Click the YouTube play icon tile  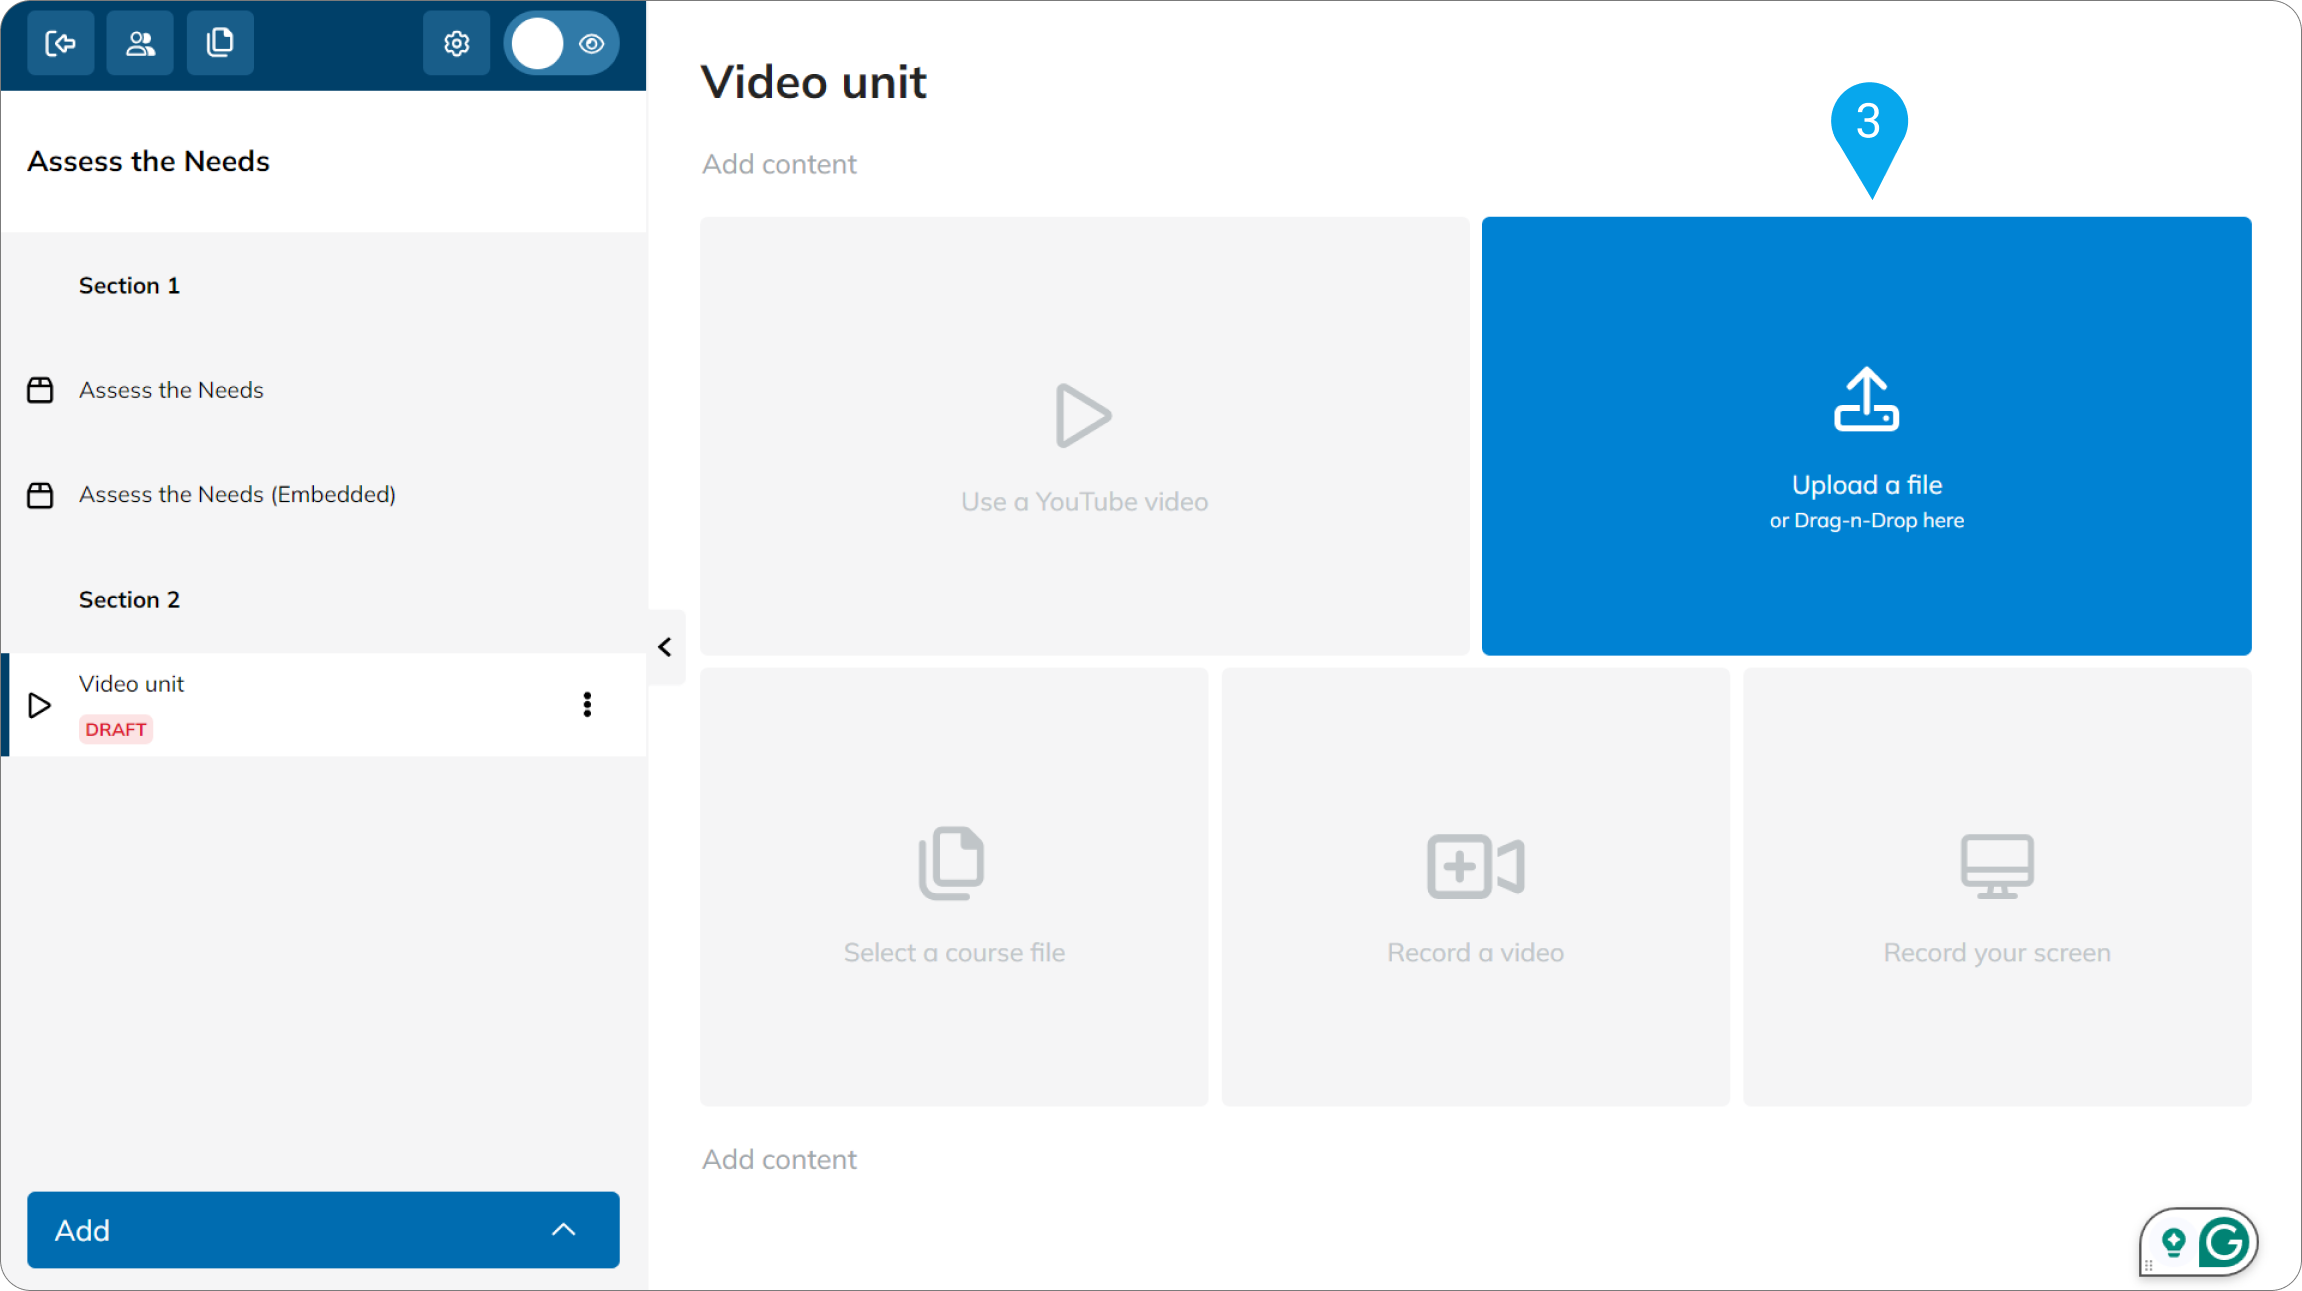pyautogui.click(x=1084, y=415)
